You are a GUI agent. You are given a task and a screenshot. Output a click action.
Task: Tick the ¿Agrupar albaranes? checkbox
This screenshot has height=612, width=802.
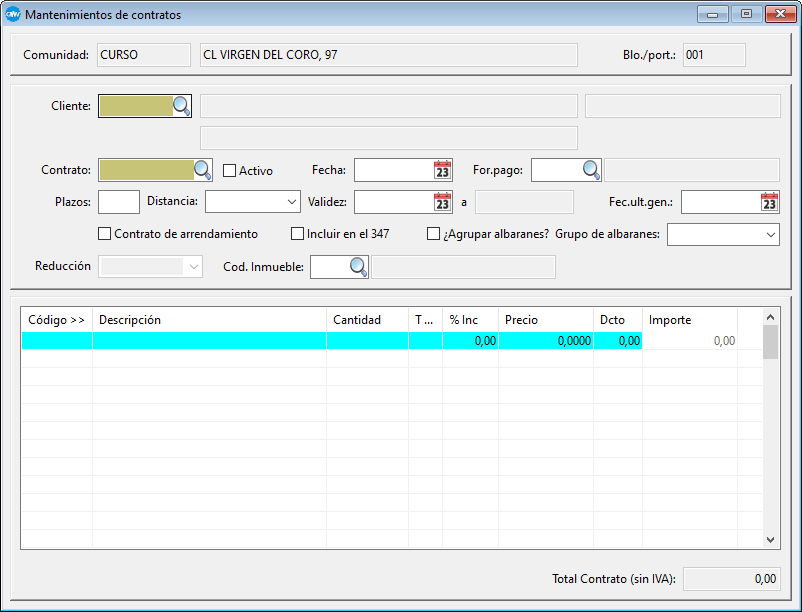click(433, 234)
